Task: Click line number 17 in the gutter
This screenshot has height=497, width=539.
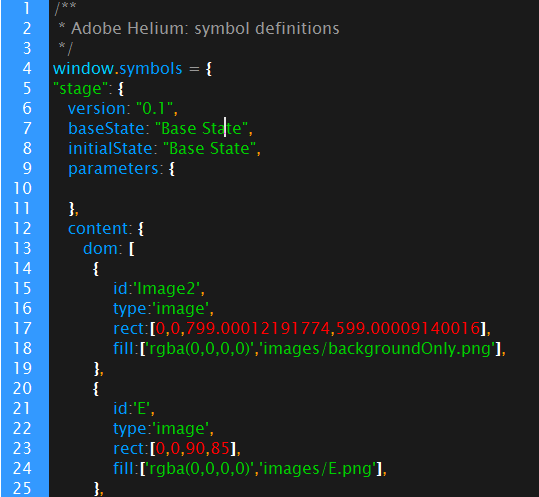Action: [22, 328]
